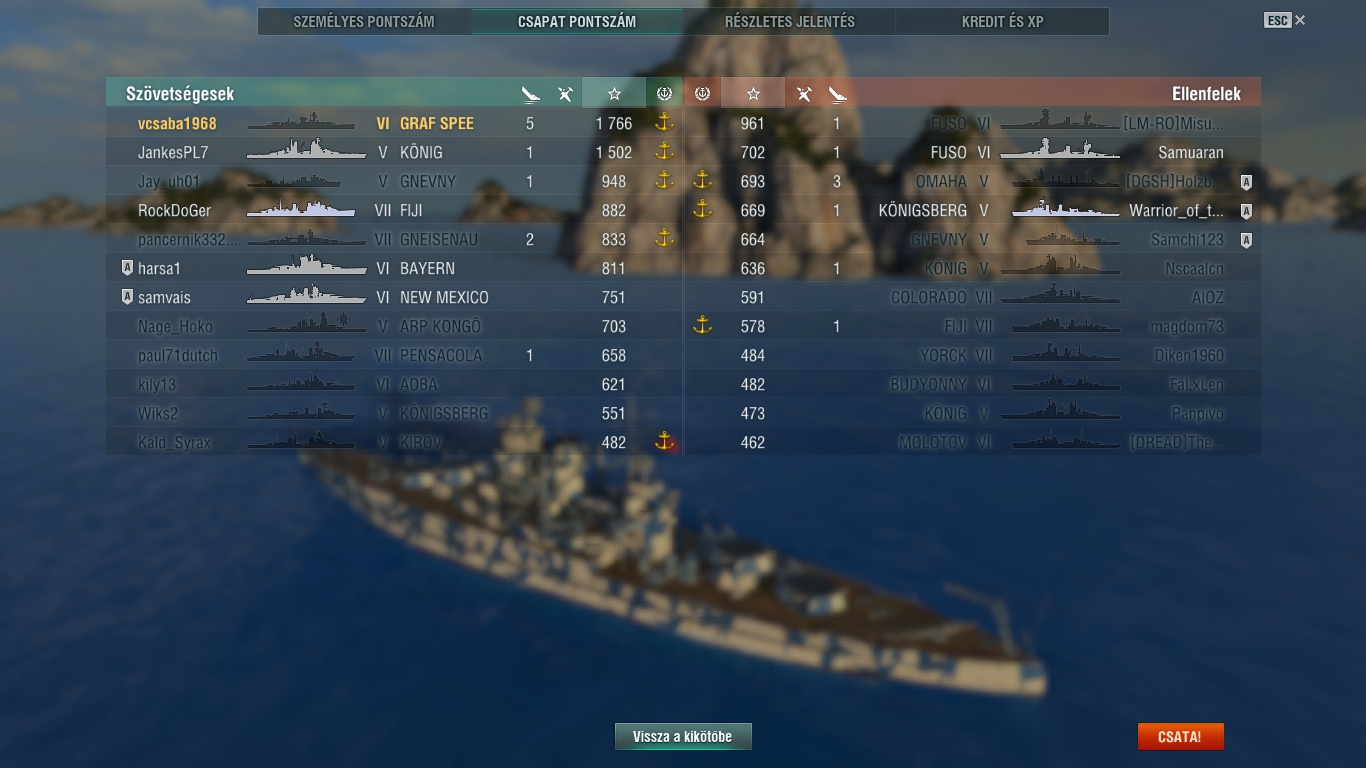Select enemy player Samuaran
The width and height of the screenshot is (1366, 768).
(1191, 153)
